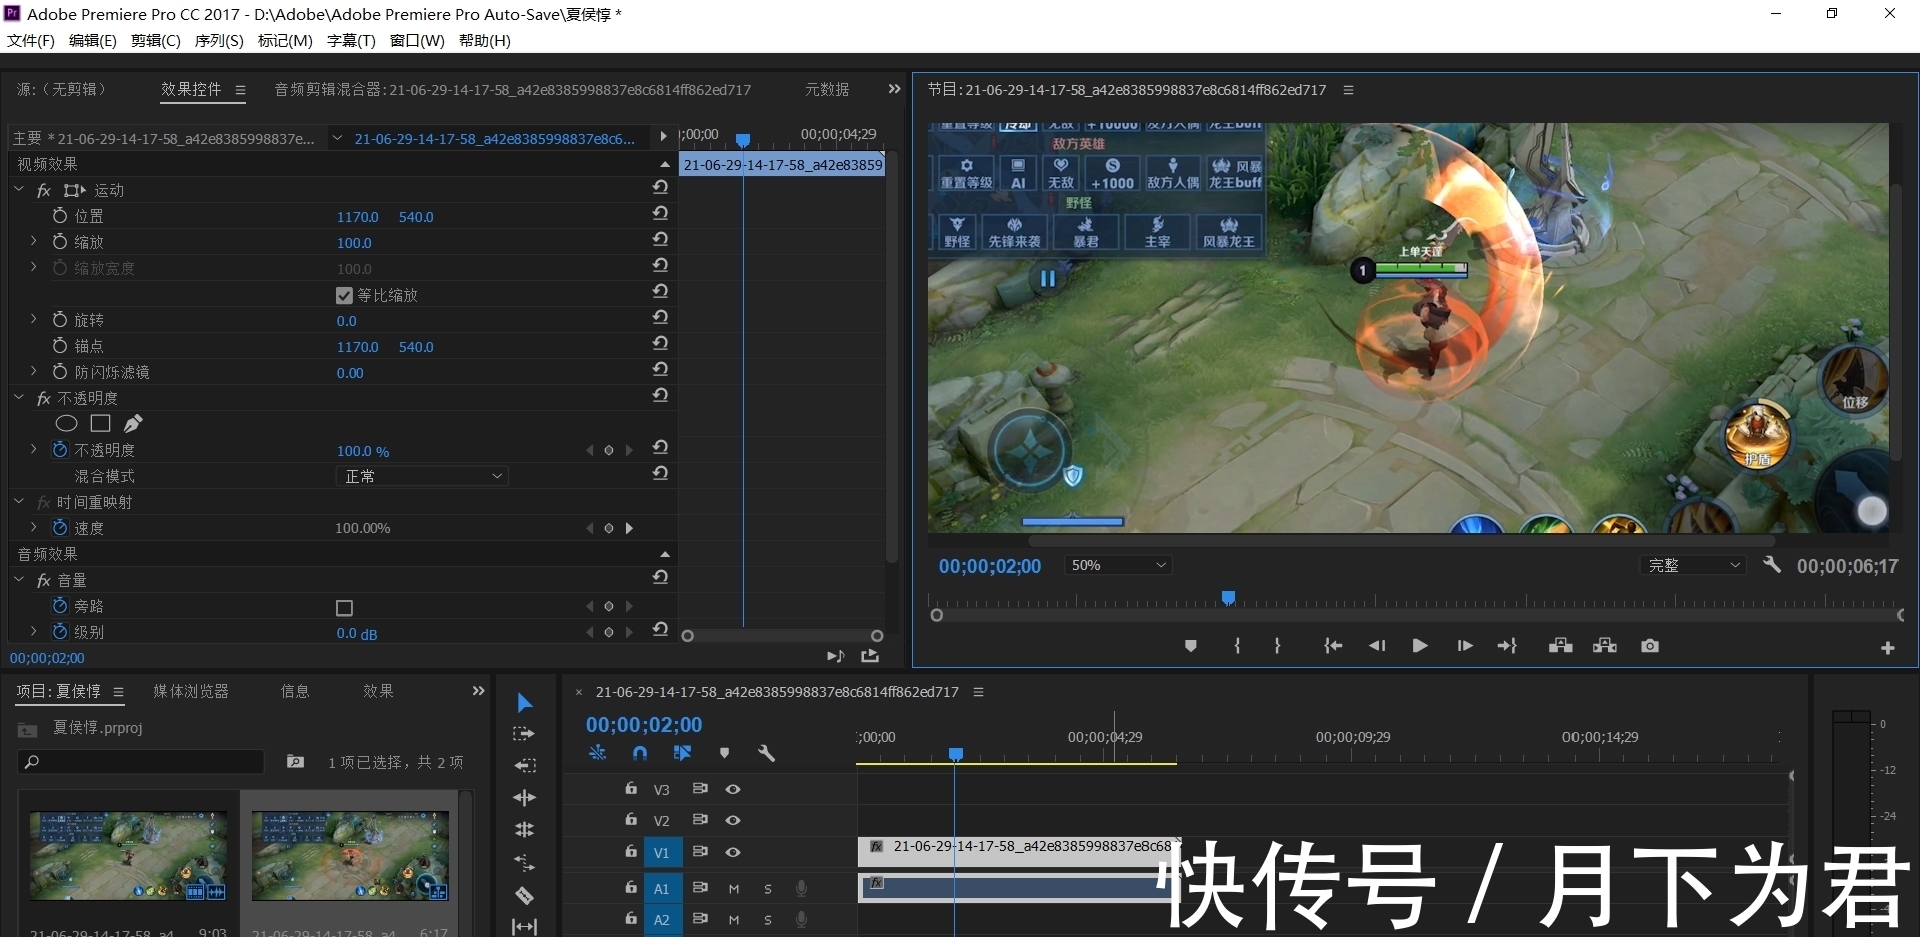Open the playback resolution dropdown

(x=1693, y=565)
